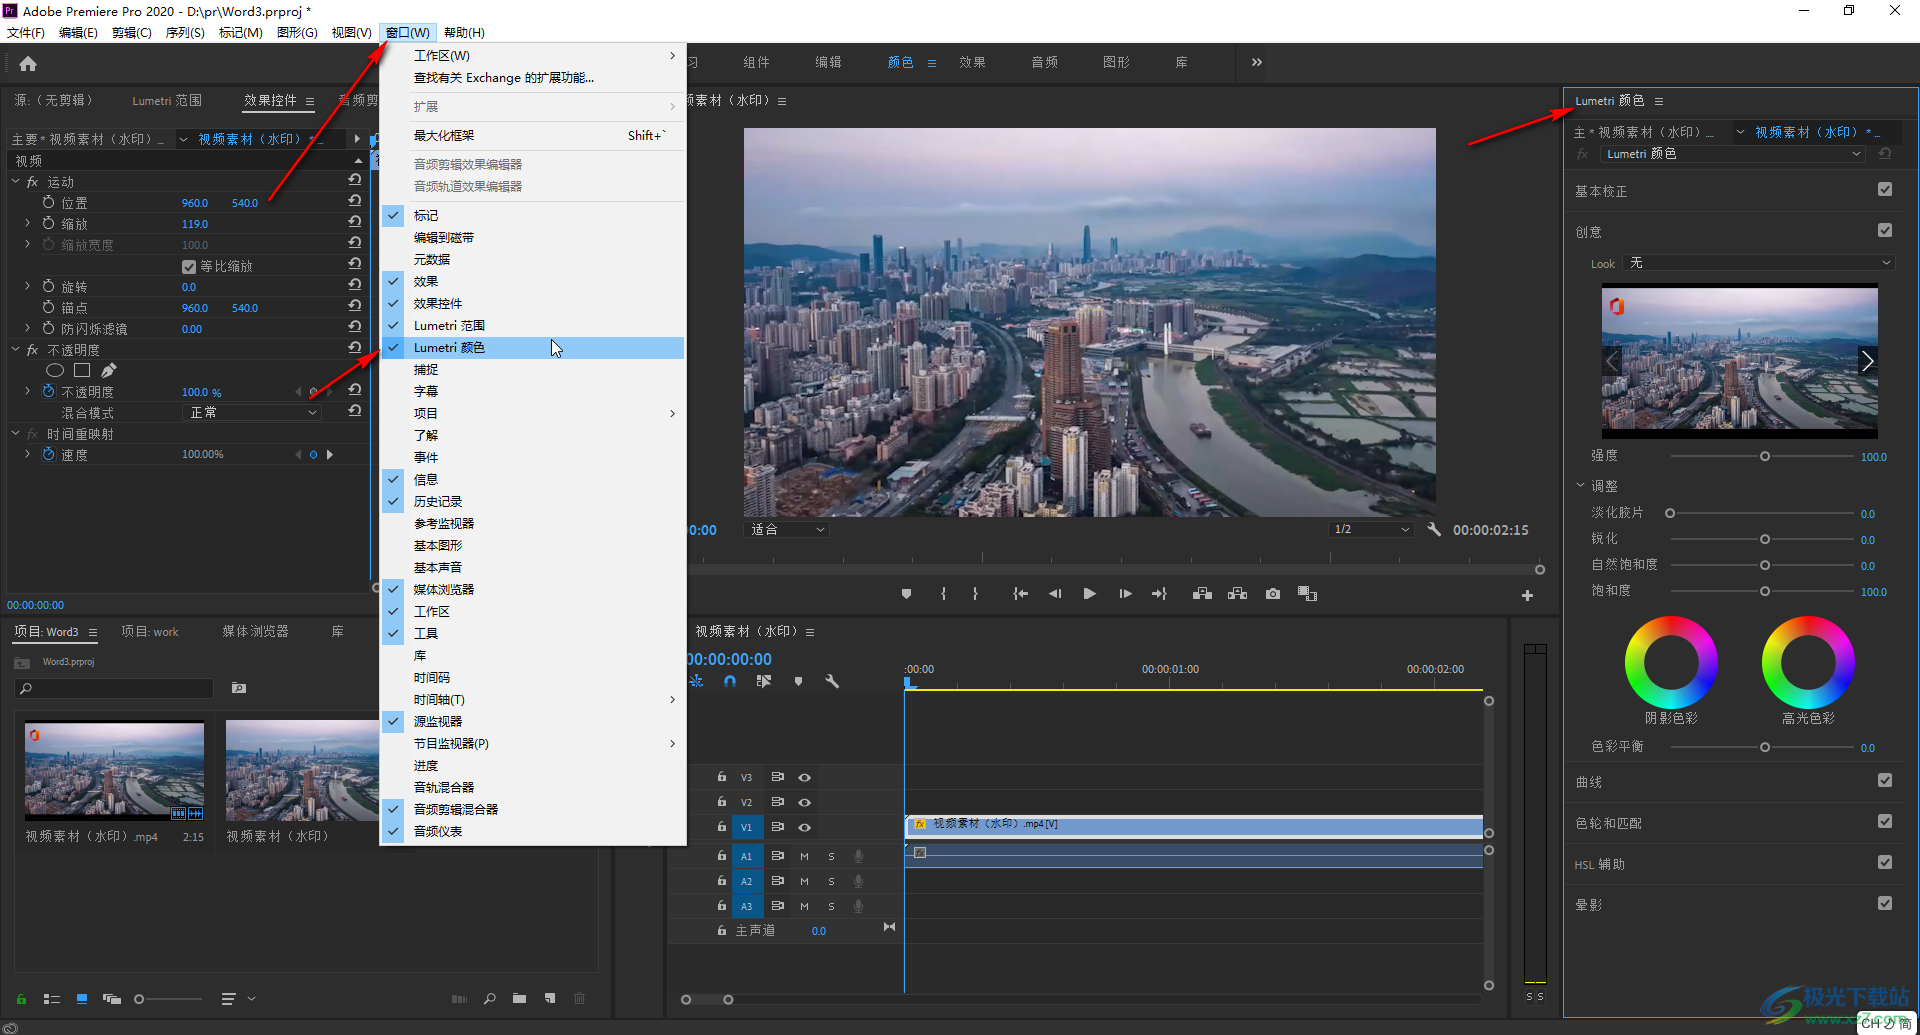1920x1035 pixels.
Task: Click the 效果 workspace button
Action: point(972,62)
